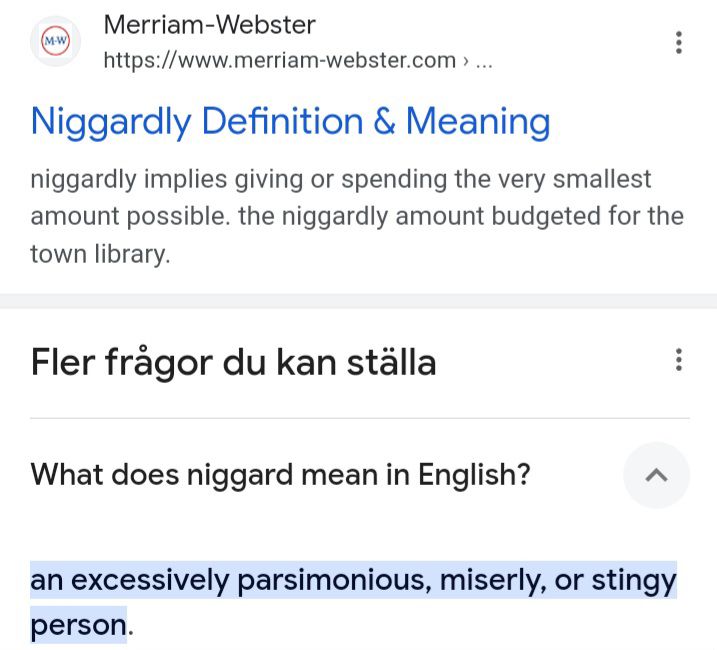Click the www.merriam-webster.com URL
Image resolution: width=717 pixels, height=650 pixels.
[x=280, y=60]
